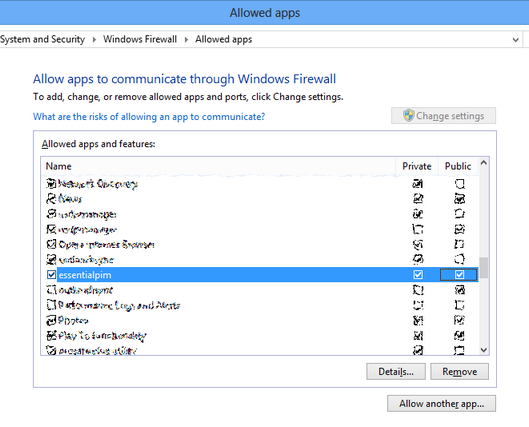This screenshot has width=529, height=427.
Task: Go to System and Security breadcrumb
Action: point(43,39)
